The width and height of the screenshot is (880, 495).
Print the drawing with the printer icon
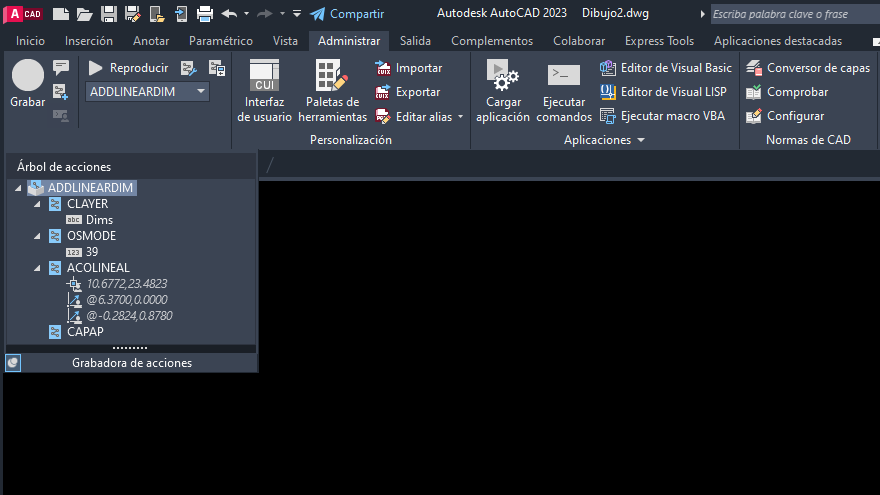(205, 13)
